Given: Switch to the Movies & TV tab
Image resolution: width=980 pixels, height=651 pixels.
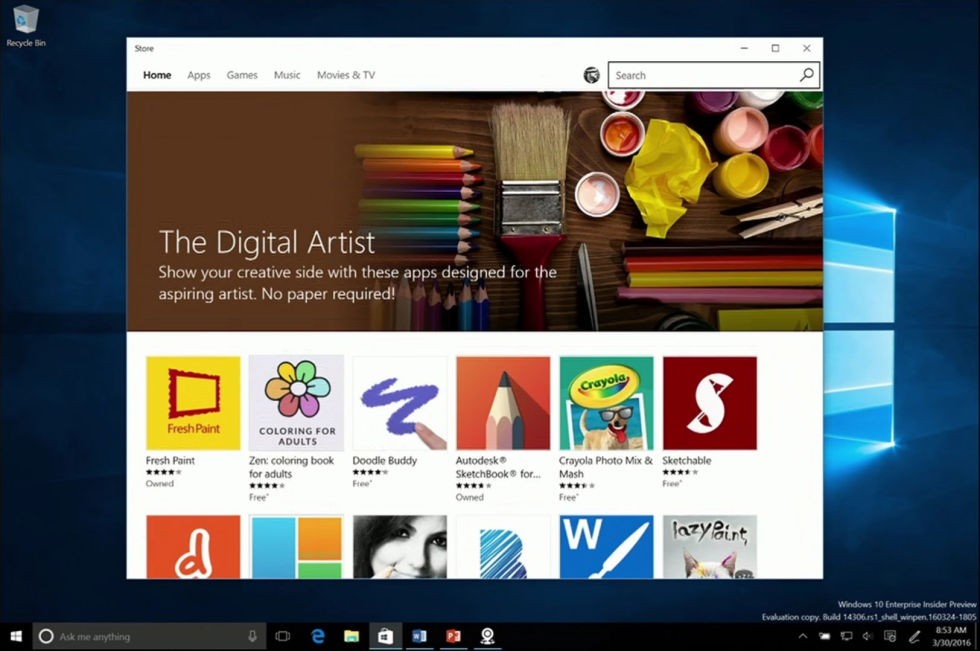Looking at the screenshot, I should [346, 75].
